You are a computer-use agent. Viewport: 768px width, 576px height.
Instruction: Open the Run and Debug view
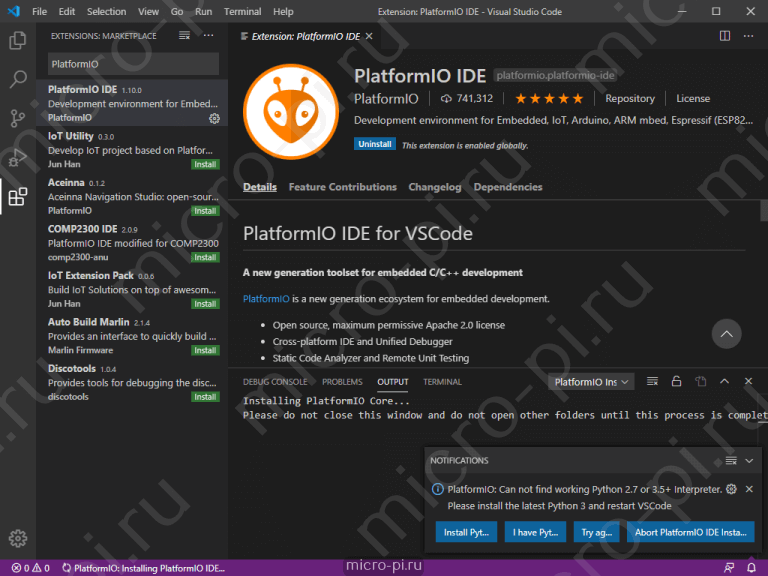(18, 157)
